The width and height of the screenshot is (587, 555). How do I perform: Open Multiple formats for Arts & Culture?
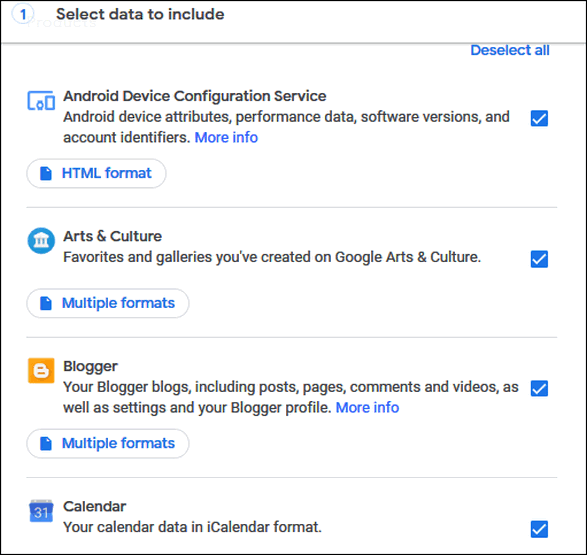click(x=108, y=303)
